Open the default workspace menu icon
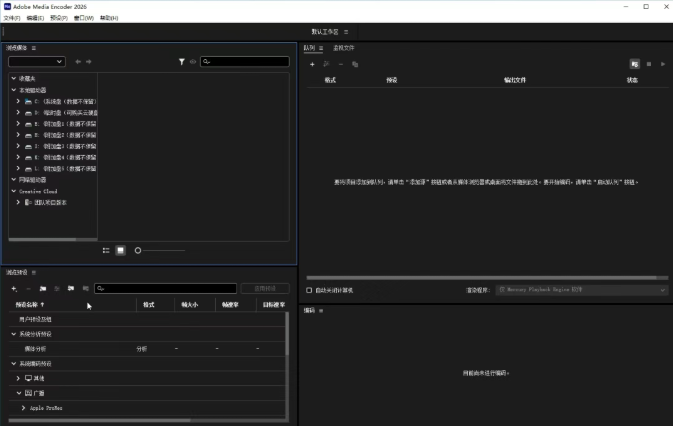Viewport: 673px width, 426px height. tap(346, 32)
